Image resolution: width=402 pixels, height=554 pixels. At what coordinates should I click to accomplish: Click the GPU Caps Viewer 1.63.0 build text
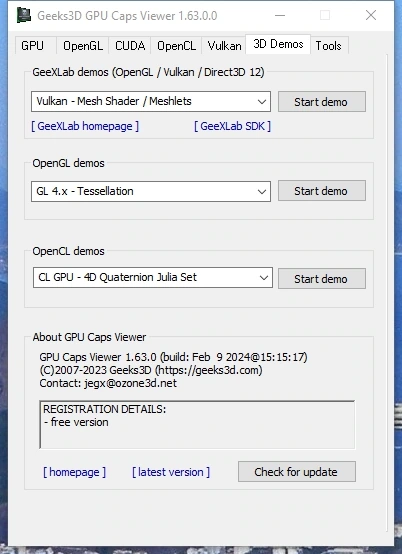click(173, 357)
